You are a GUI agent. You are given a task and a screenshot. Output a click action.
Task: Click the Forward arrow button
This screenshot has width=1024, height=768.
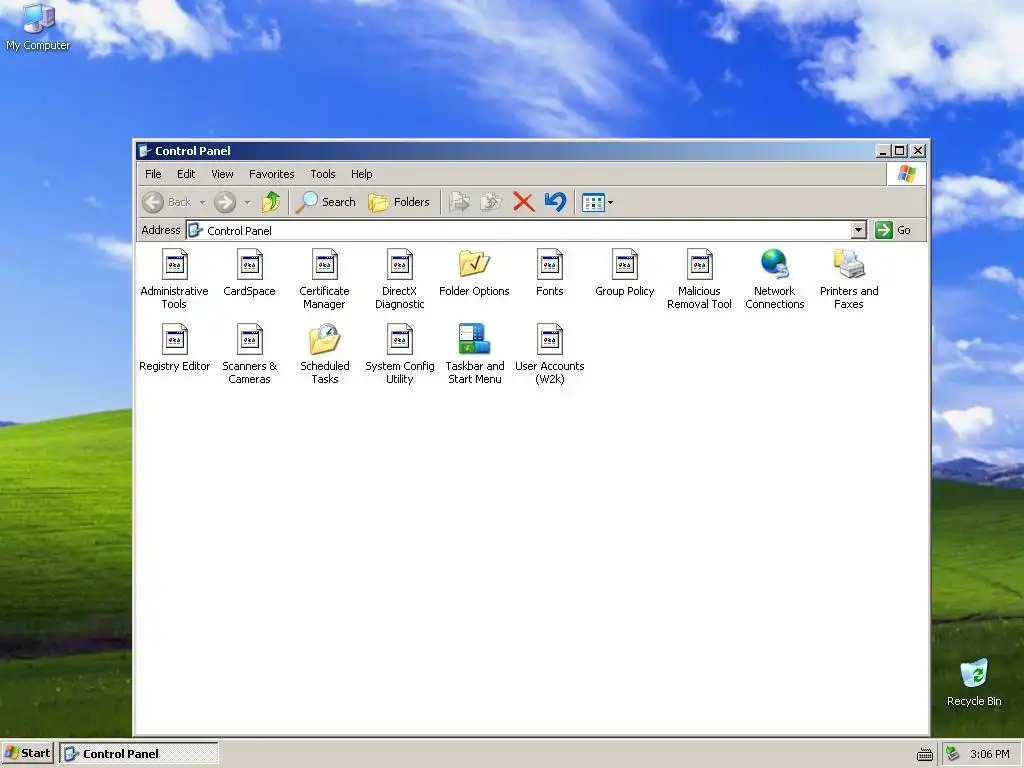pyautogui.click(x=225, y=202)
